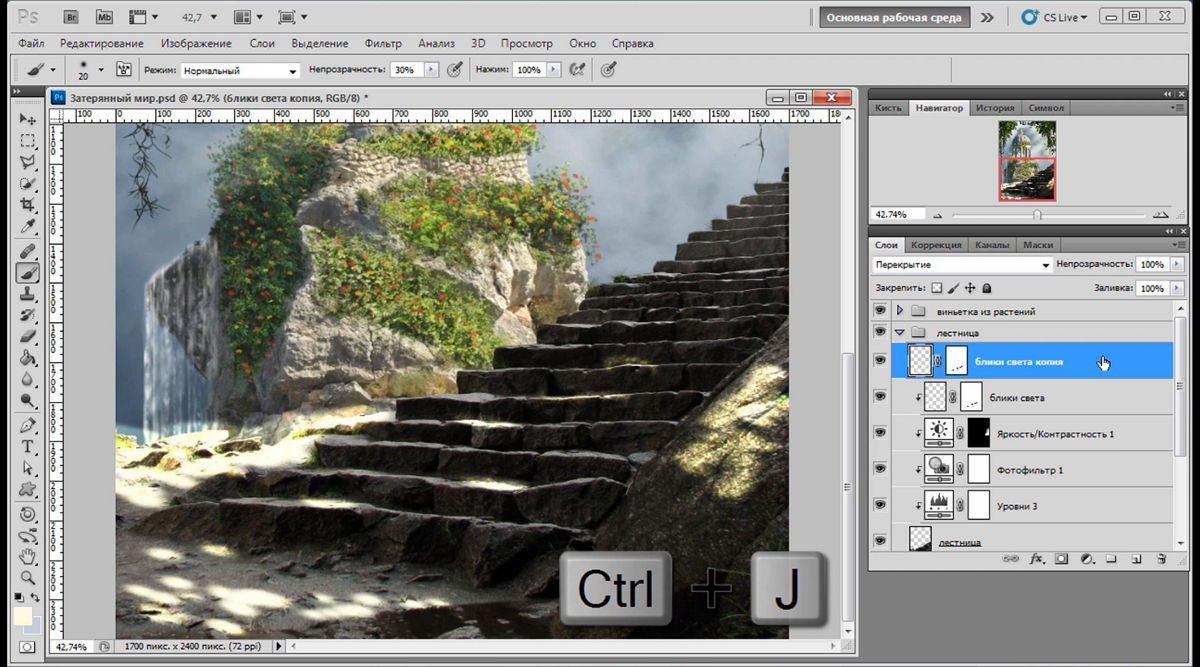Select the Eraser tool
Screen dimensions: 1200x667
point(28,338)
